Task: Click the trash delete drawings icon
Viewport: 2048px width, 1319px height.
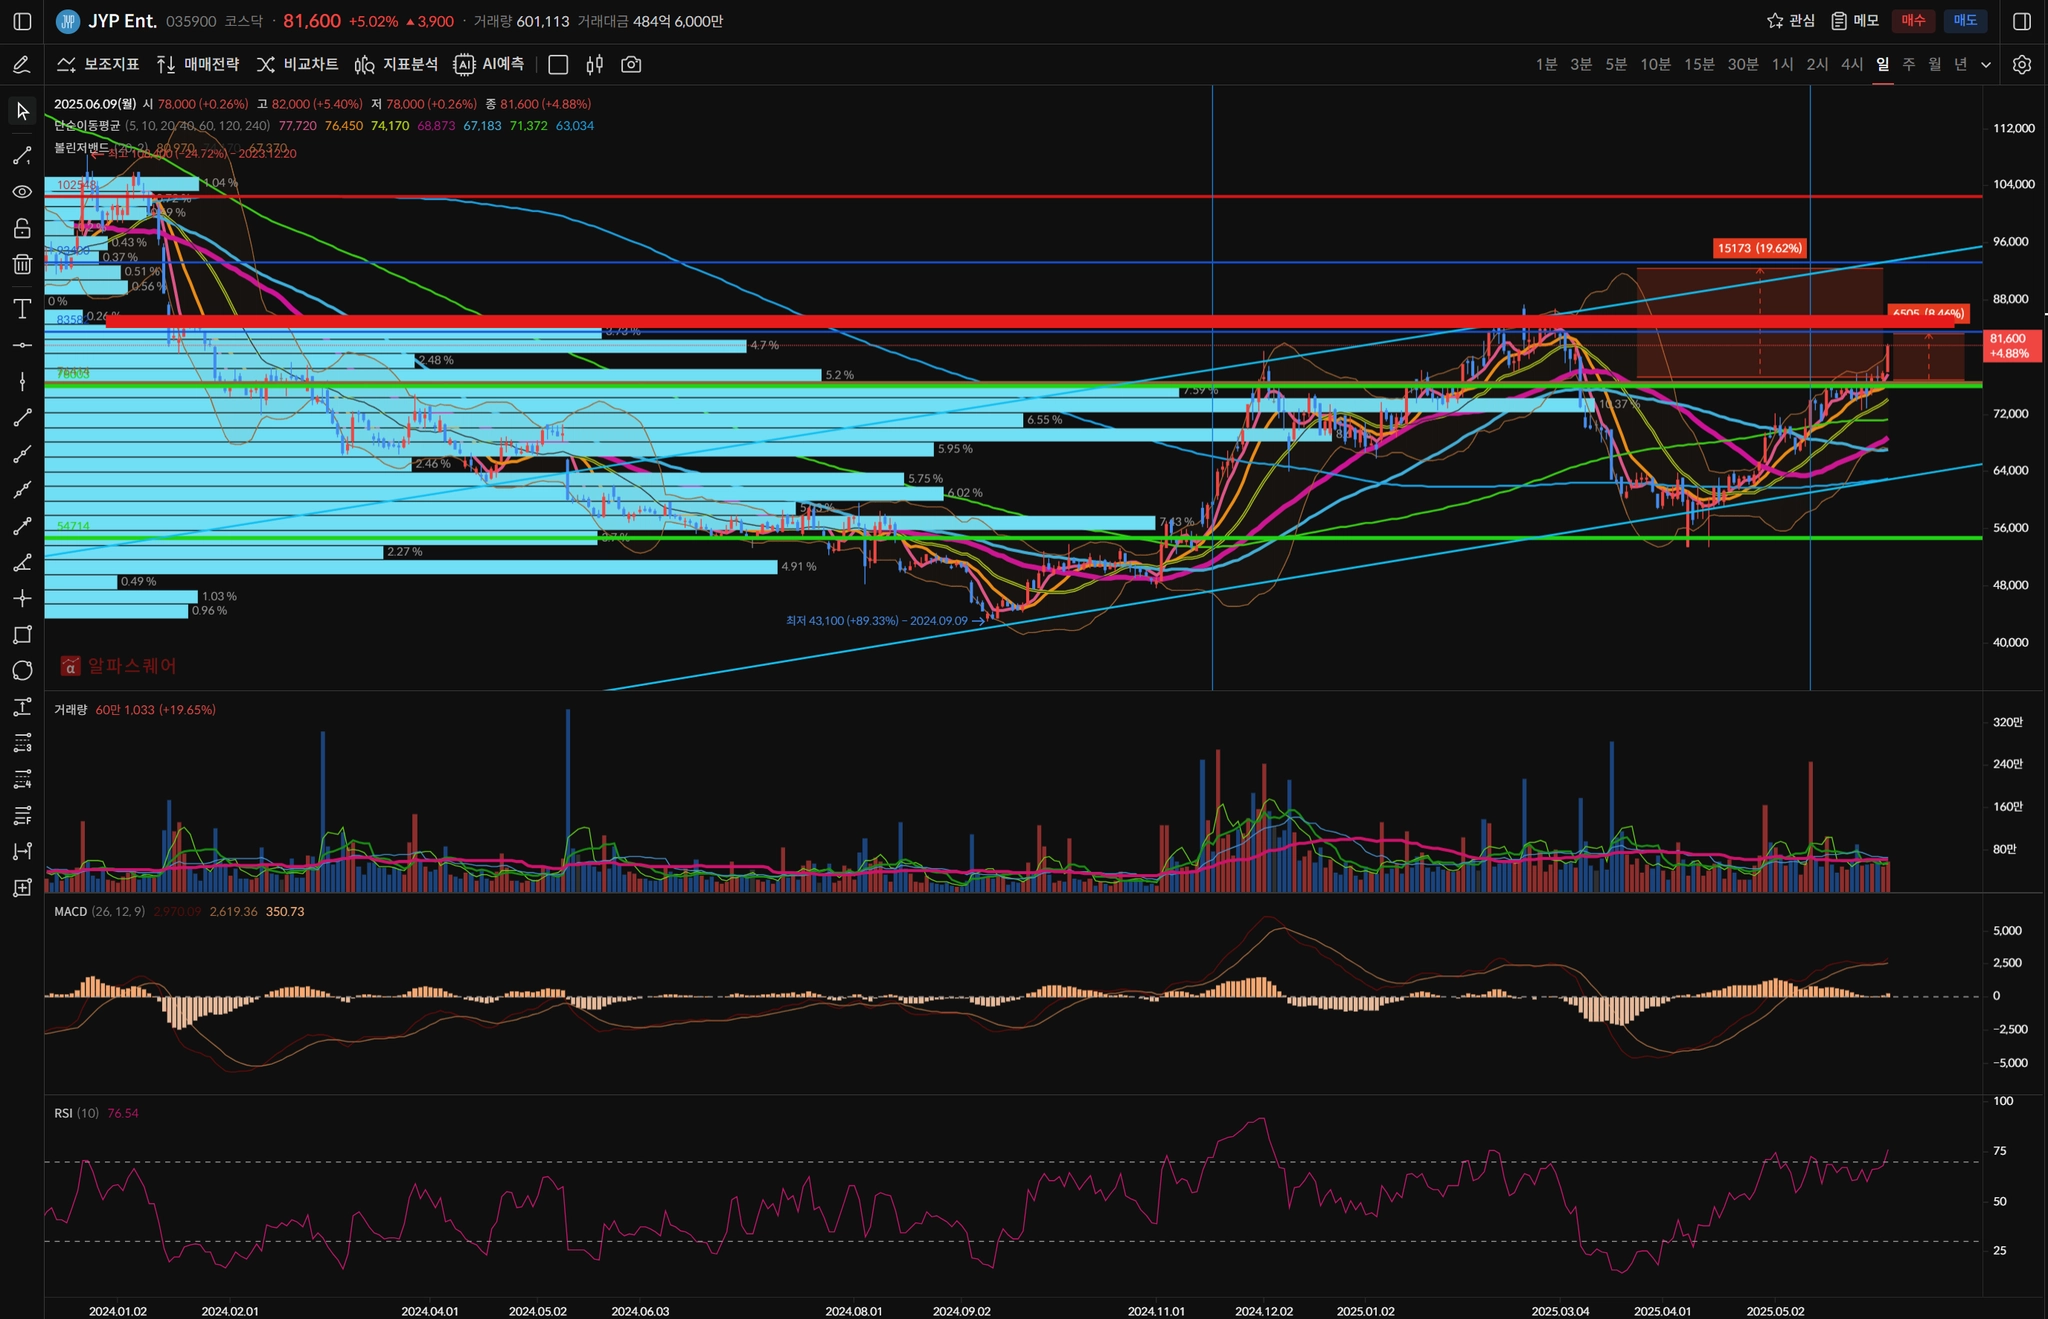Action: click(22, 264)
